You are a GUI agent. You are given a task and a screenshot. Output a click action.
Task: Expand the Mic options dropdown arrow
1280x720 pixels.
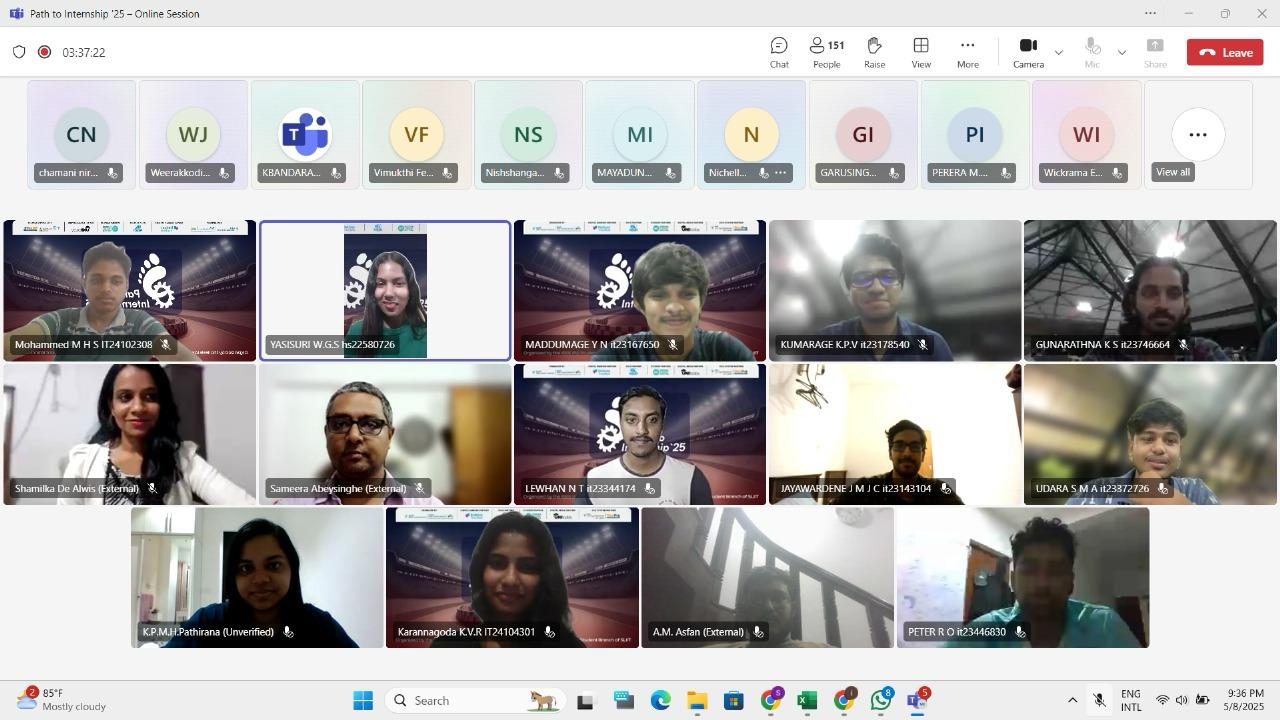pyautogui.click(x=1122, y=52)
